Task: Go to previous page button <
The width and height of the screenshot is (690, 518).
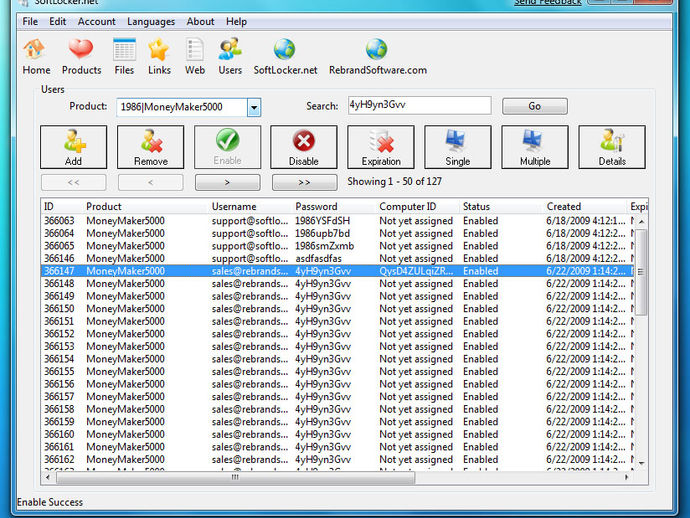Action: [150, 182]
